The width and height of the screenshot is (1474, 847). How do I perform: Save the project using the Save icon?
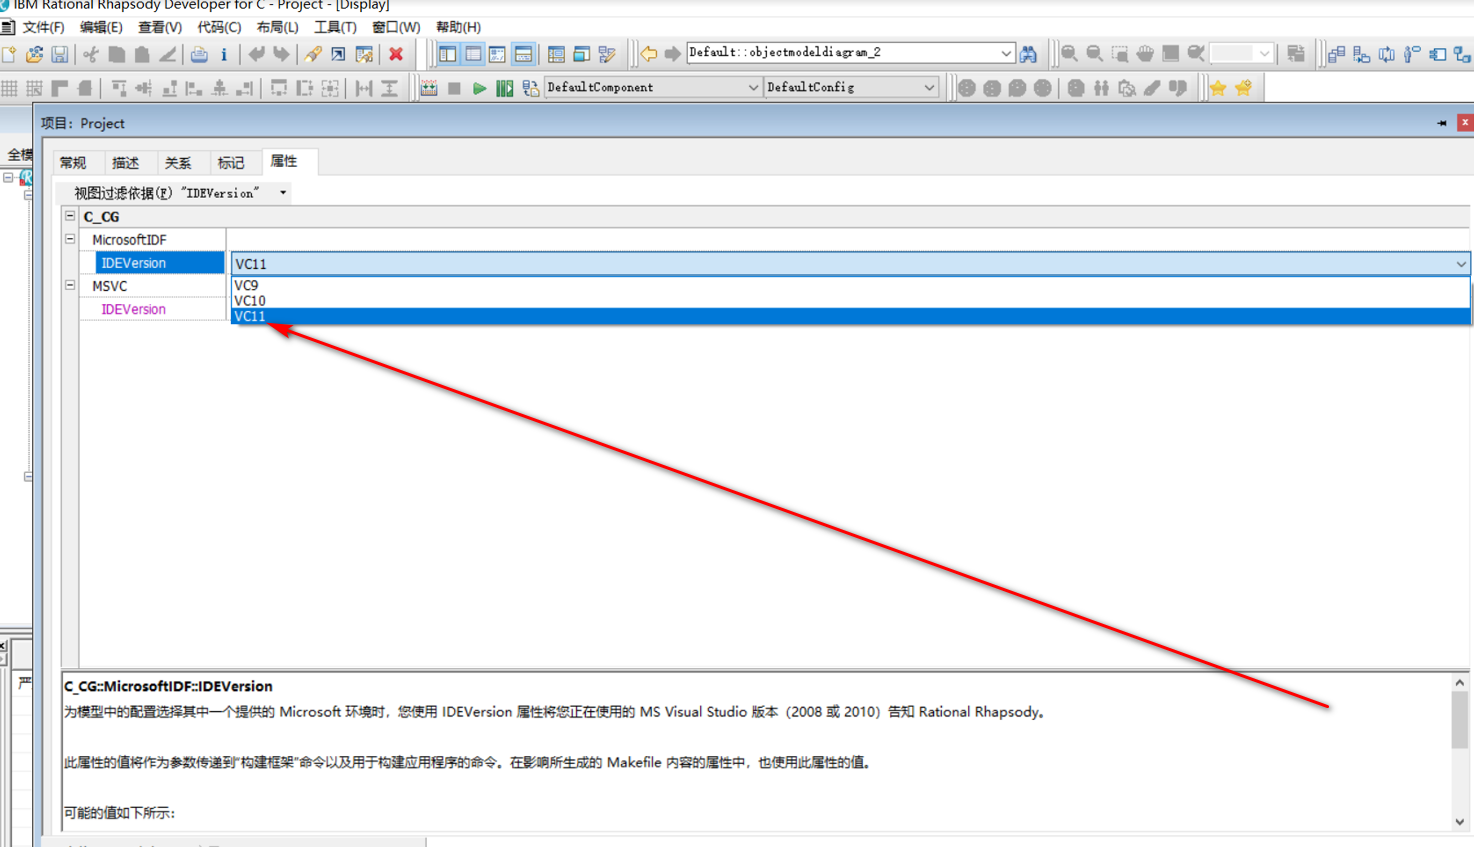[58, 53]
